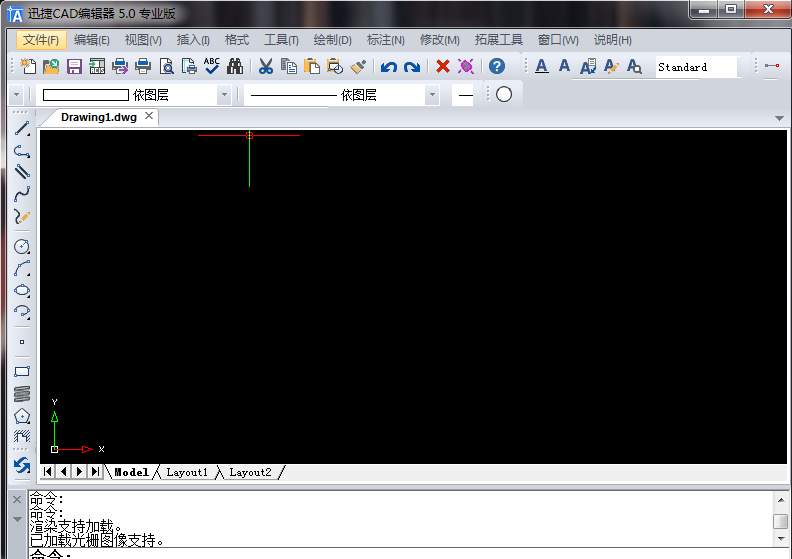Undo with the blue left arrow
792x559 pixels.
pos(388,67)
